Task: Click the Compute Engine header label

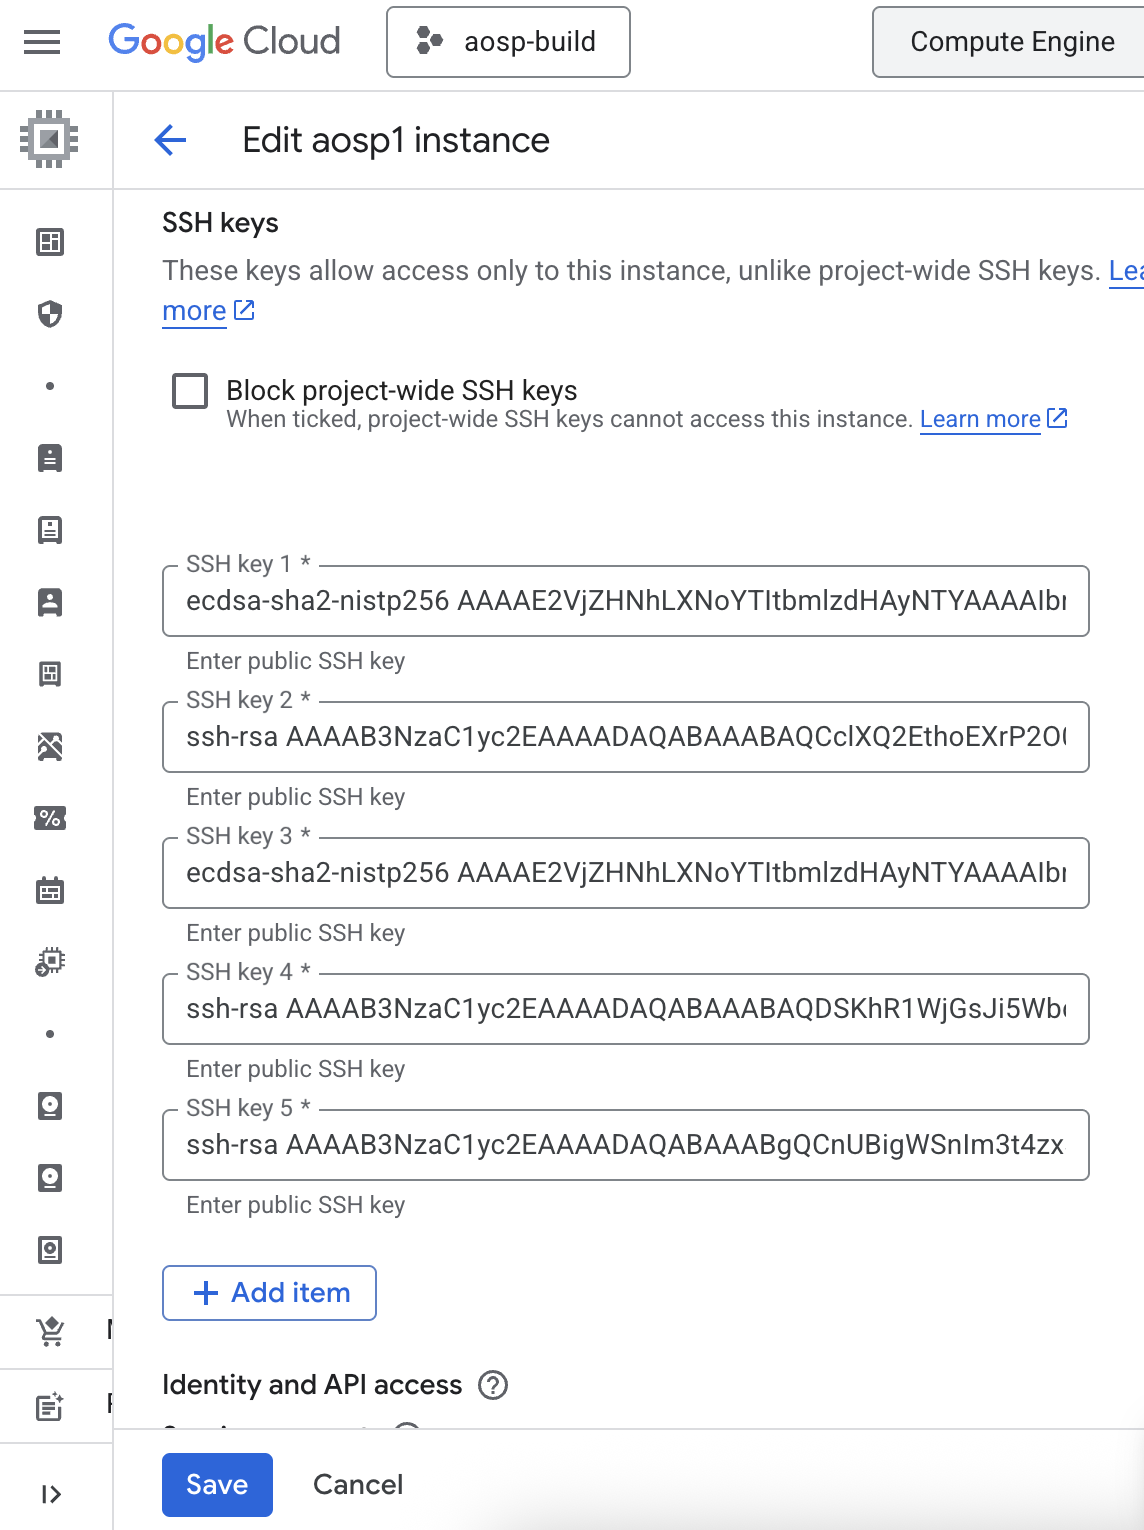Action: click(1011, 42)
